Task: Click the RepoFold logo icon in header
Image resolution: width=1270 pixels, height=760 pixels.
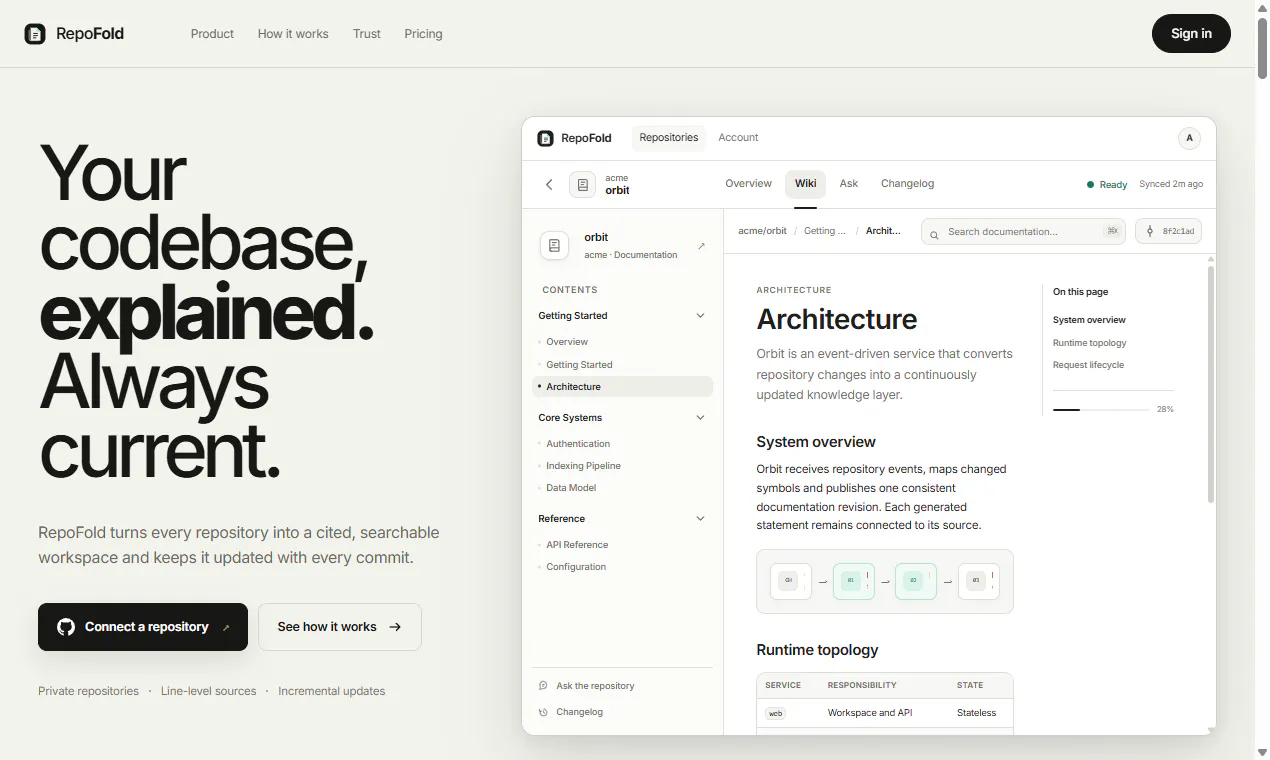Action: (35, 34)
